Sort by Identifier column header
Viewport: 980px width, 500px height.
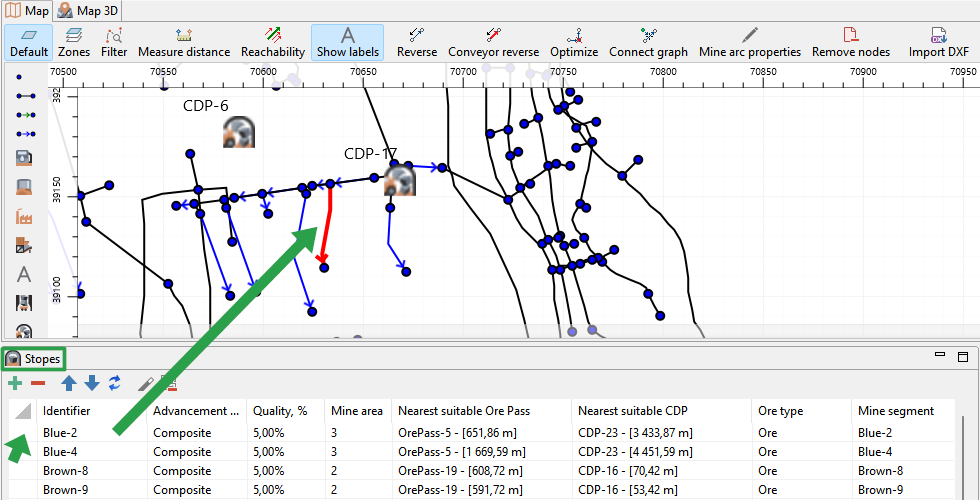(92, 411)
